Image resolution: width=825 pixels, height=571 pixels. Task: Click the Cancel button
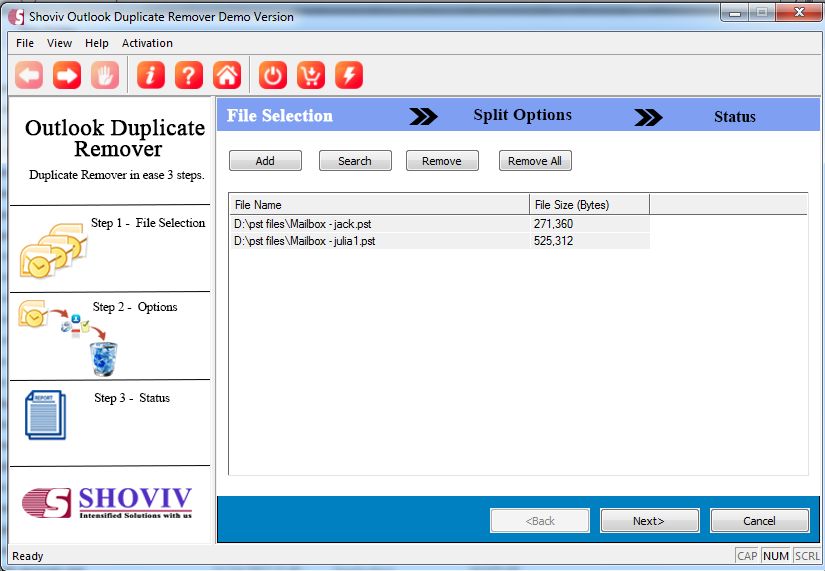[759, 521]
